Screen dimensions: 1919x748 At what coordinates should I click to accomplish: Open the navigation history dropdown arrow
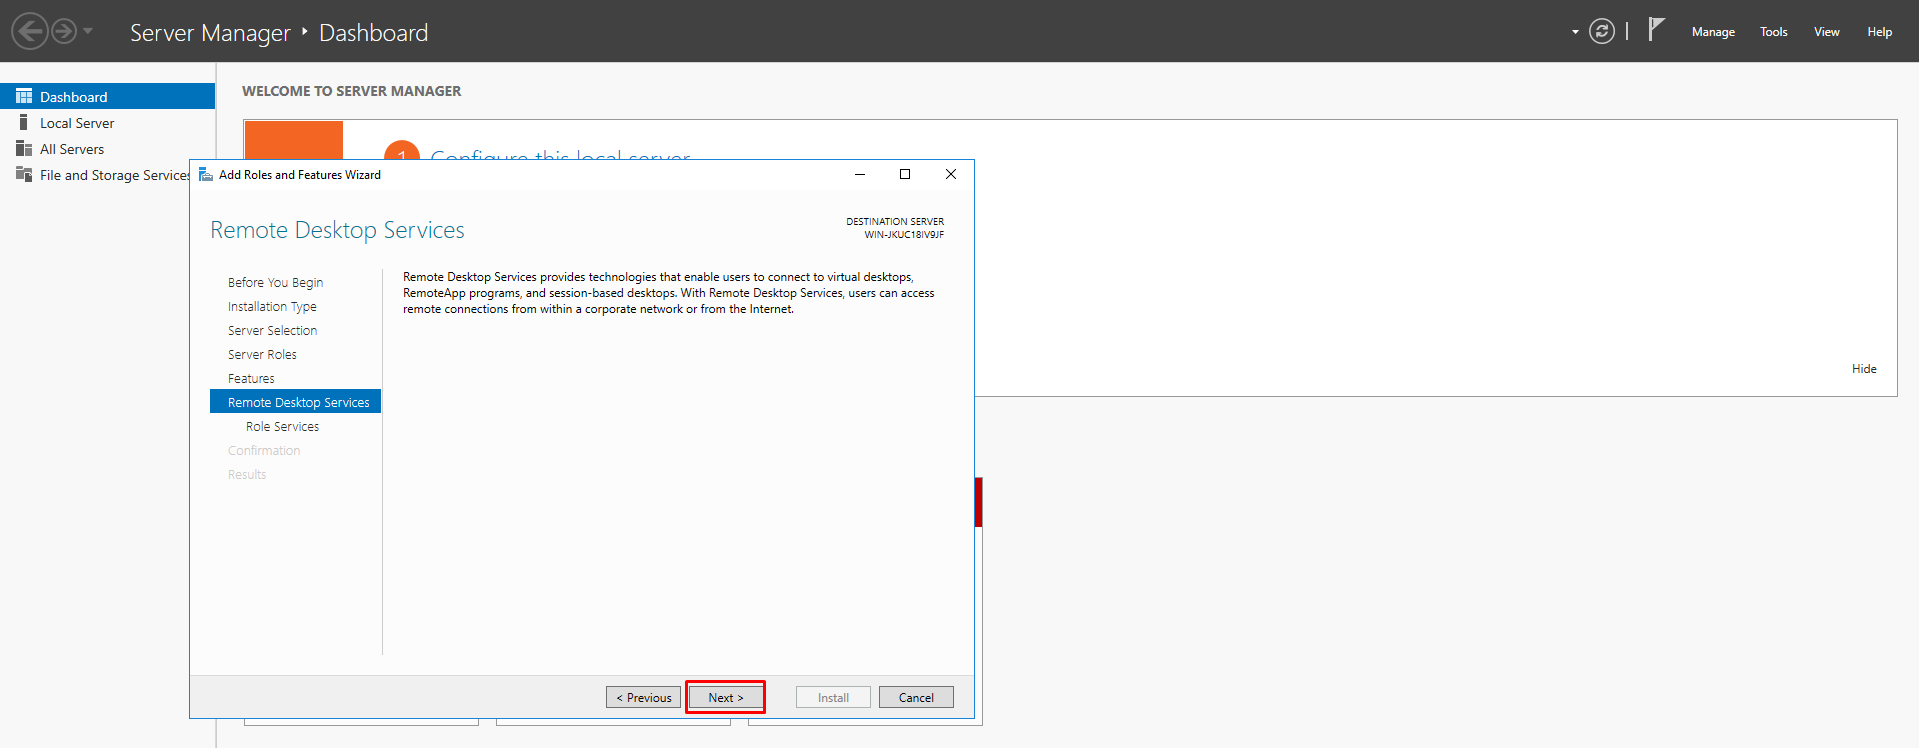click(x=88, y=31)
